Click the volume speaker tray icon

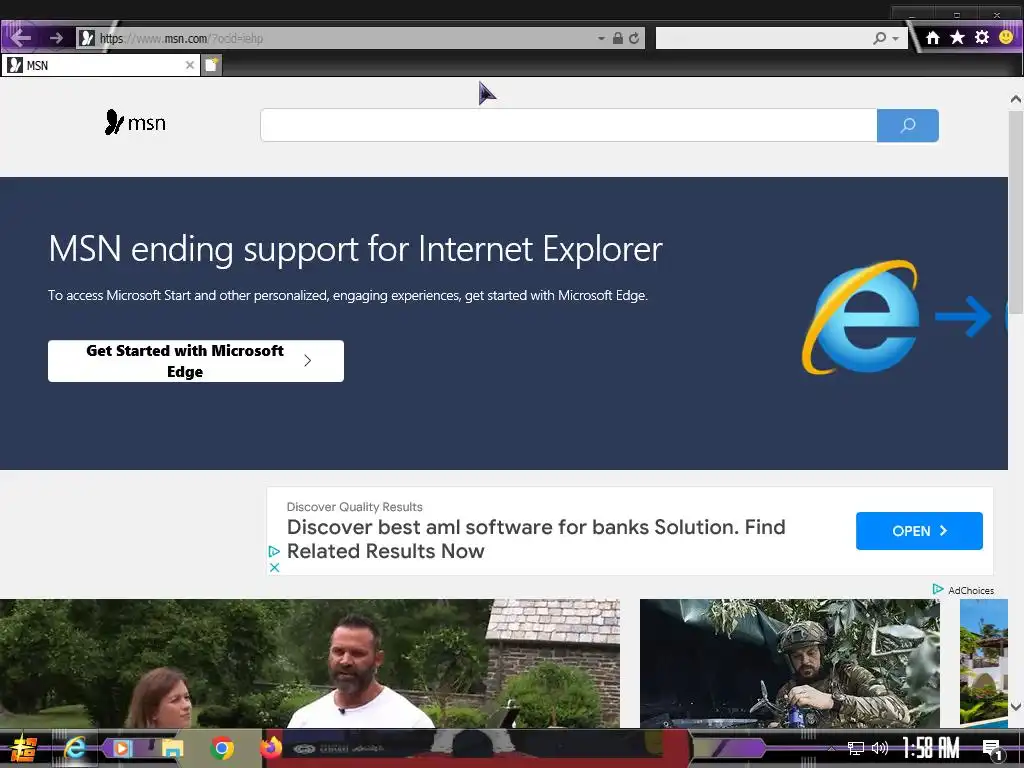coord(880,748)
